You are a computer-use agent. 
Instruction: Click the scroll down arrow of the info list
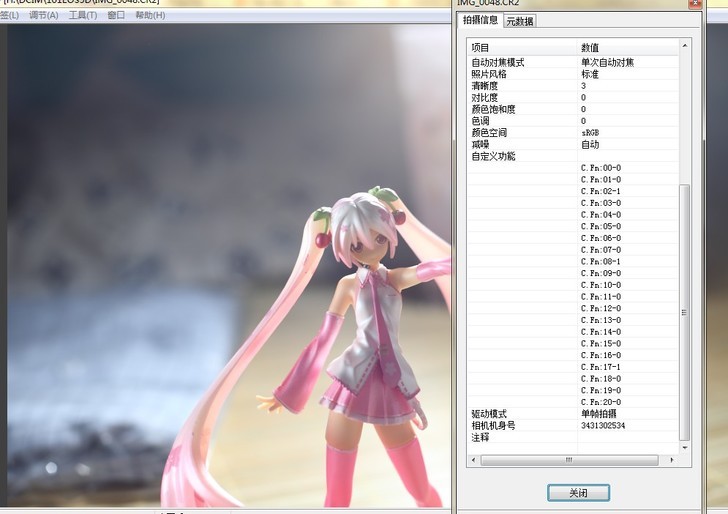(685, 448)
